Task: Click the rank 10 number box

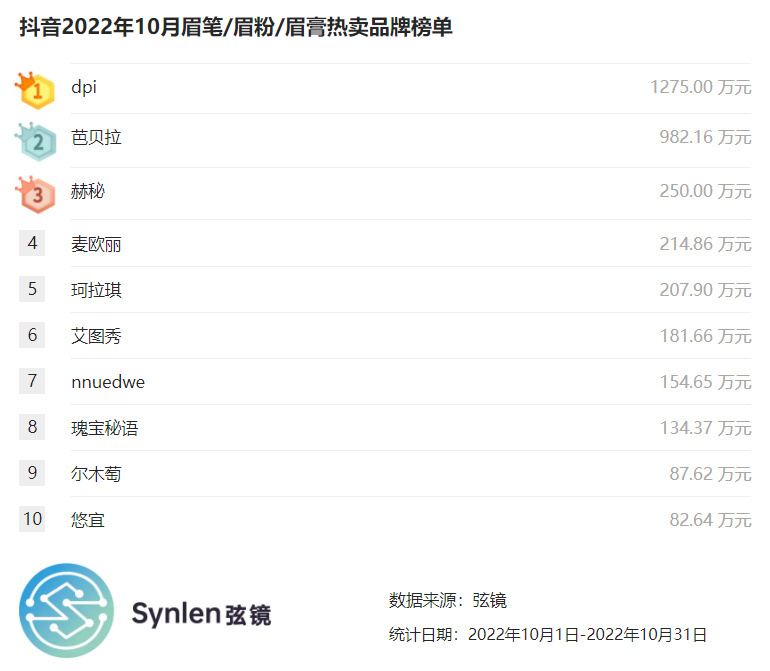Action: click(x=32, y=519)
